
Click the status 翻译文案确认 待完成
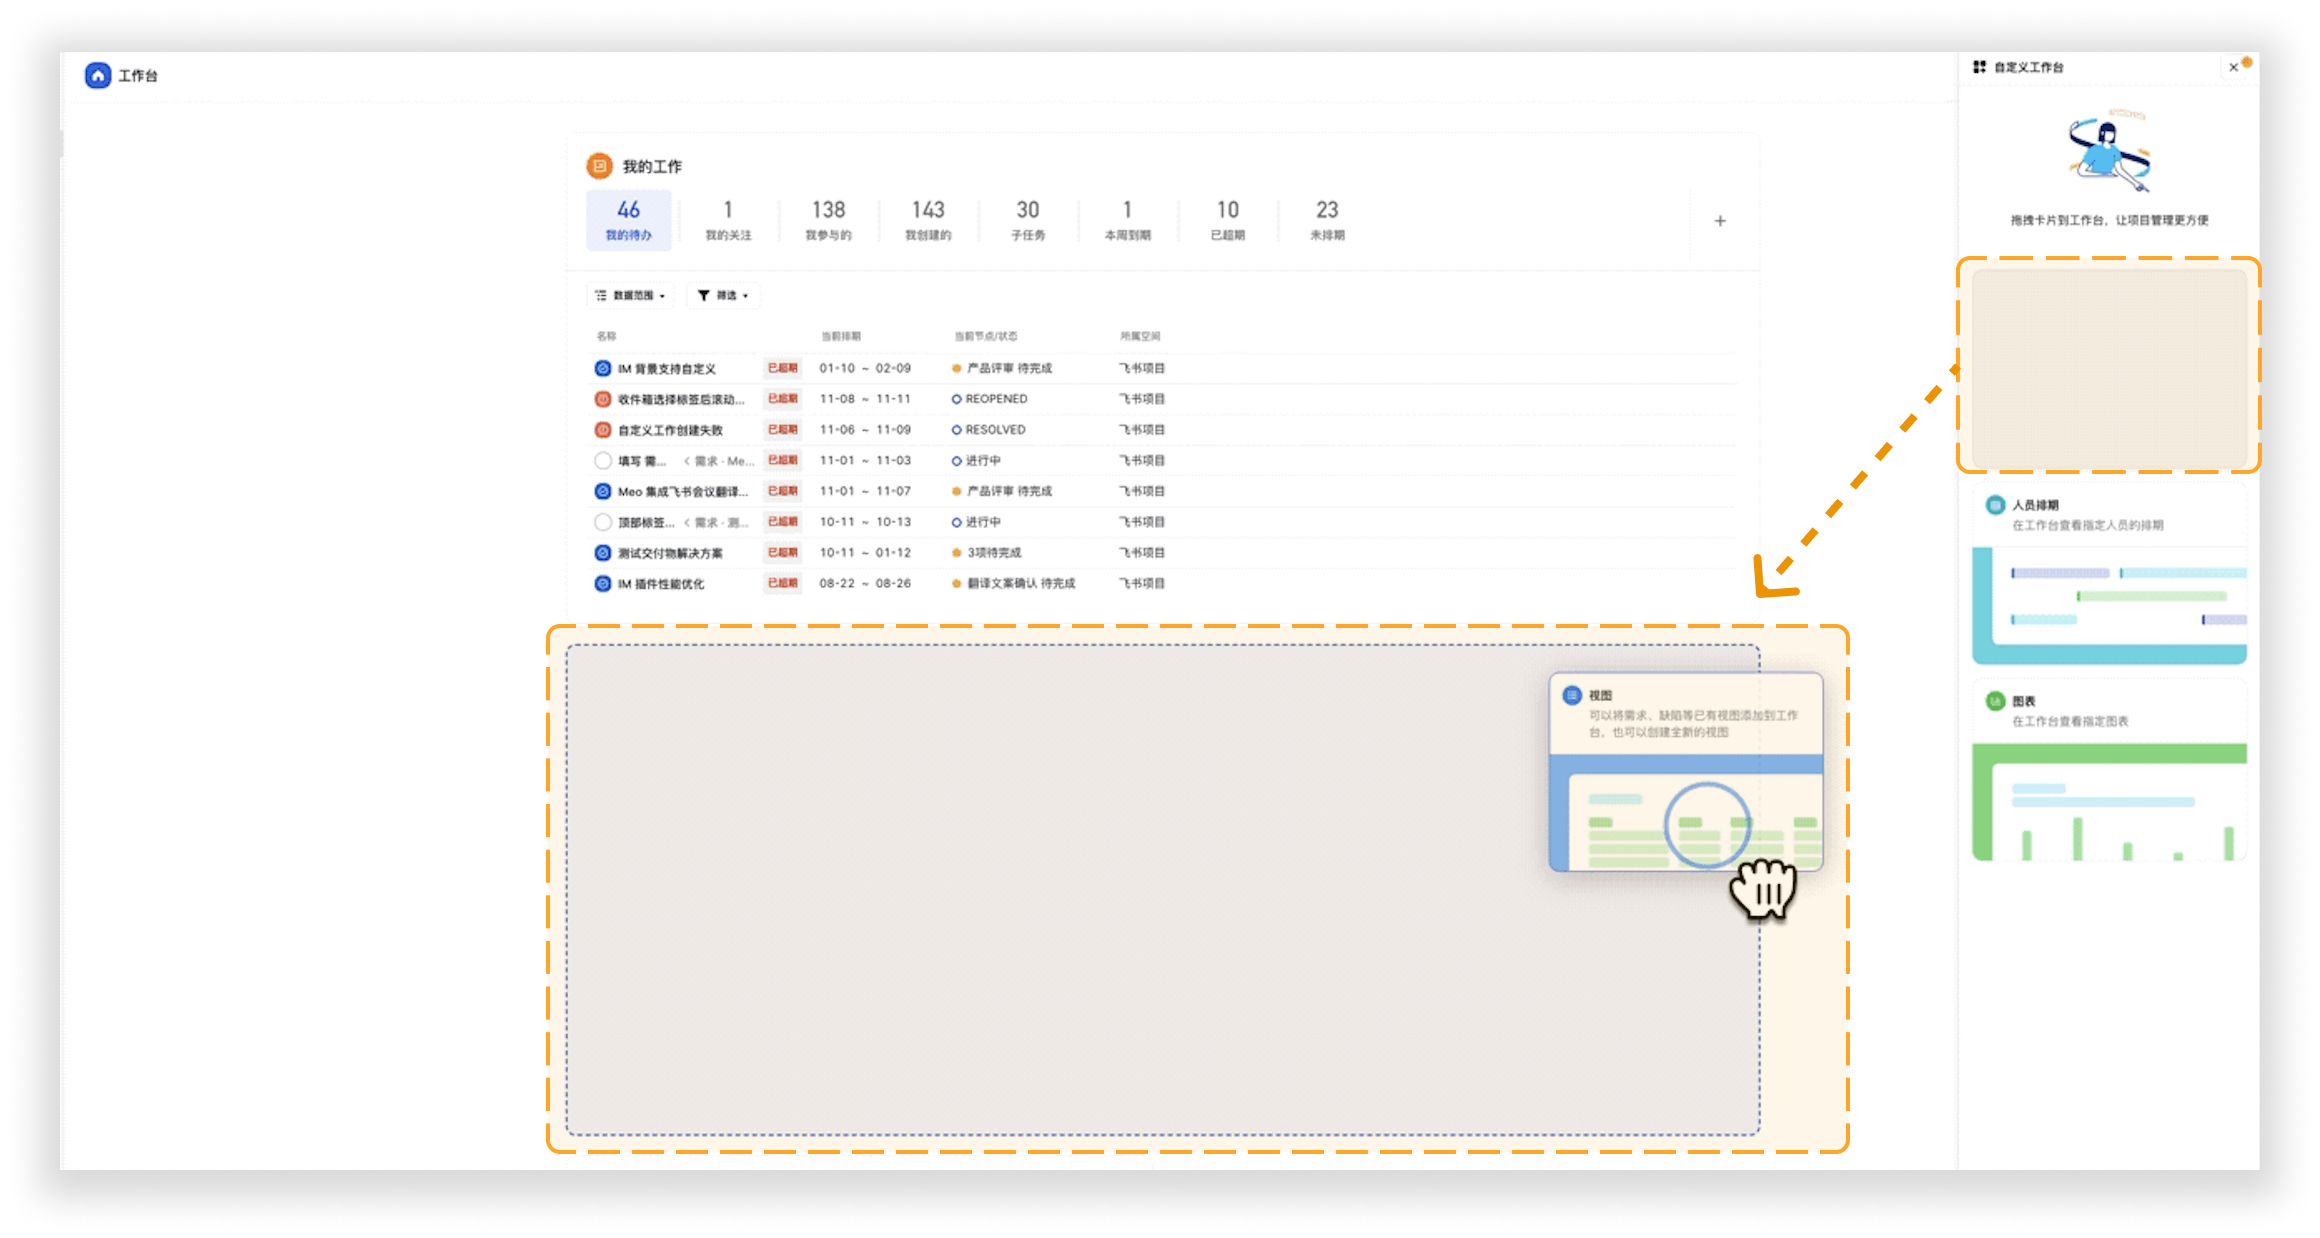click(x=1021, y=583)
